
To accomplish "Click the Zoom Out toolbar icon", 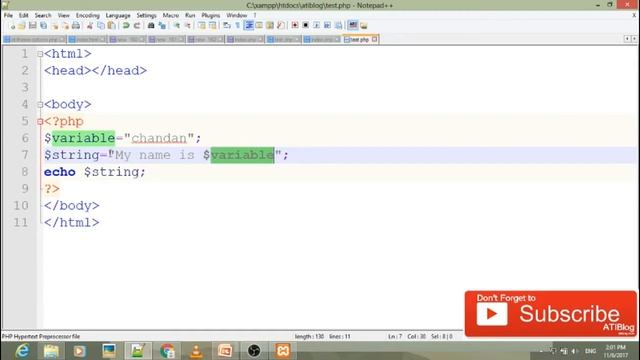I will pyautogui.click(x=188, y=25).
